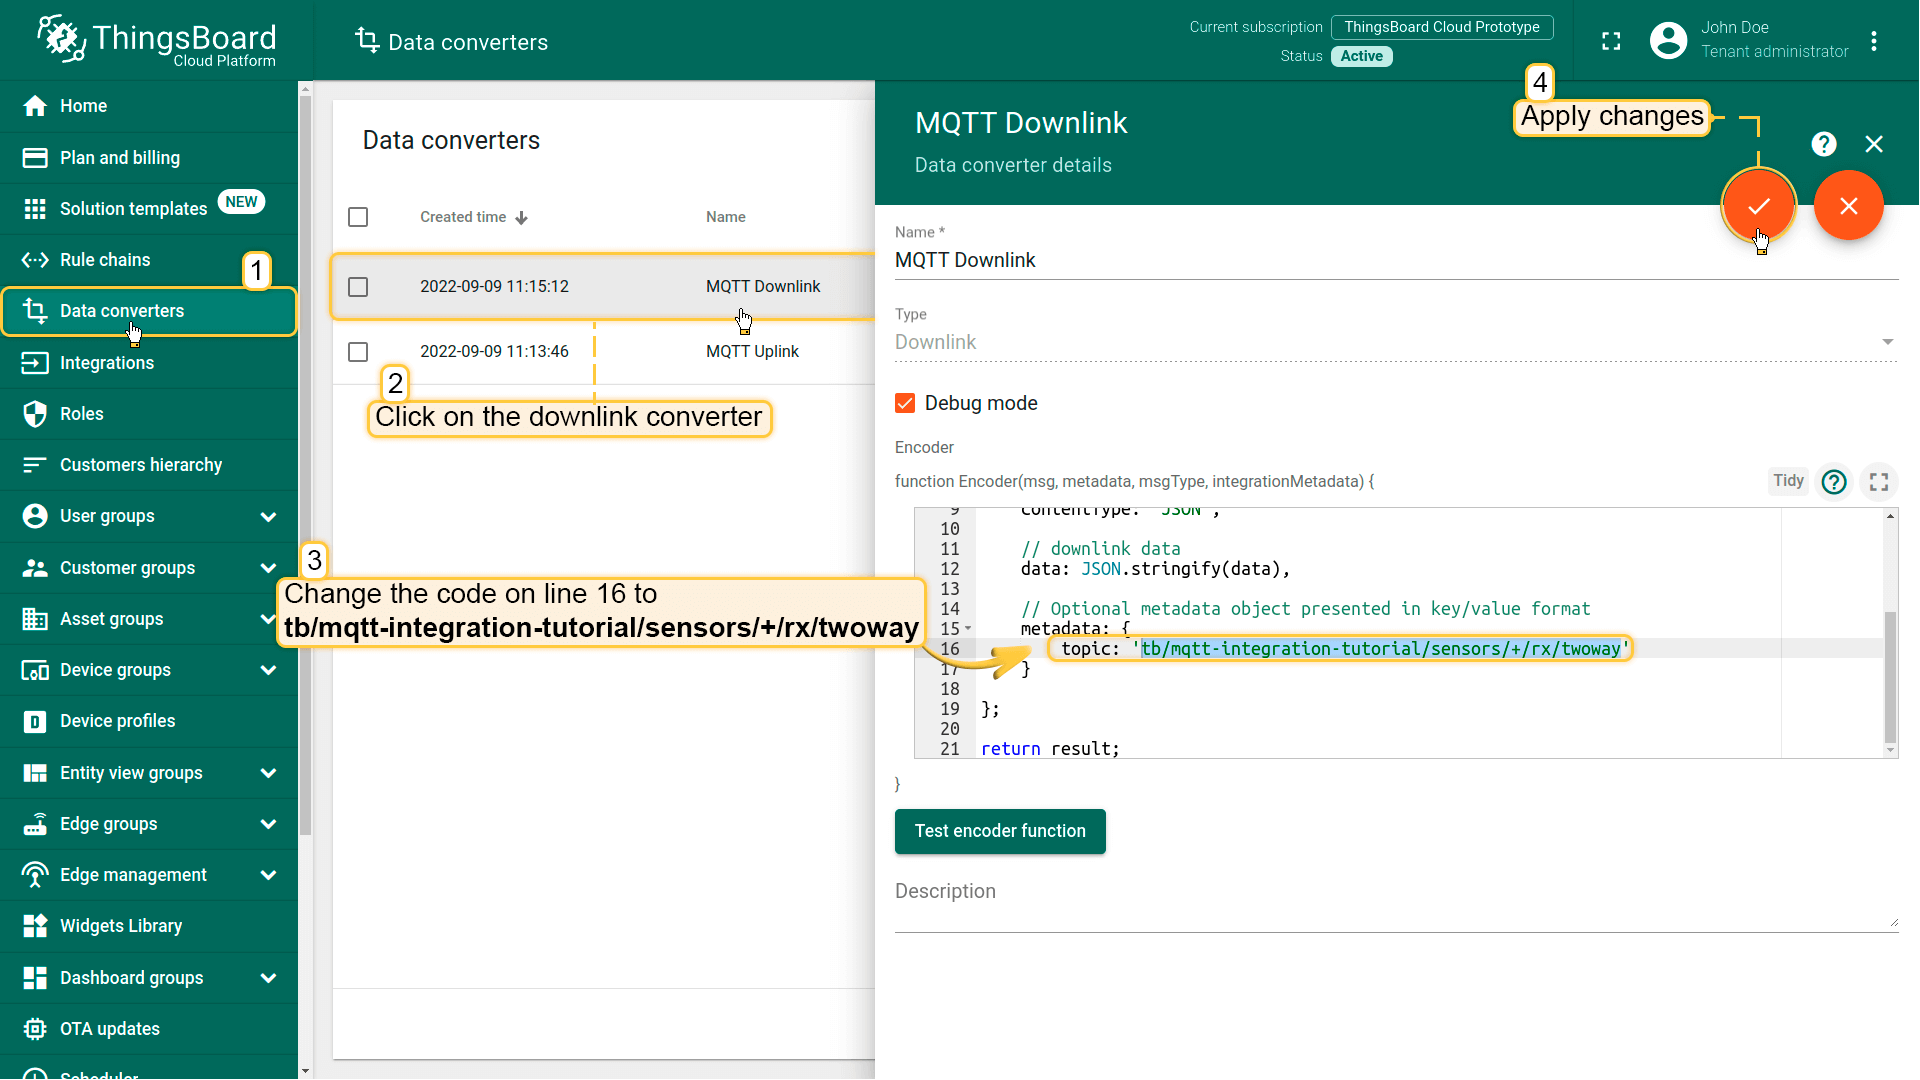Go to Rule chains page
Screen dimensions: 1920x1080
click(x=105, y=260)
